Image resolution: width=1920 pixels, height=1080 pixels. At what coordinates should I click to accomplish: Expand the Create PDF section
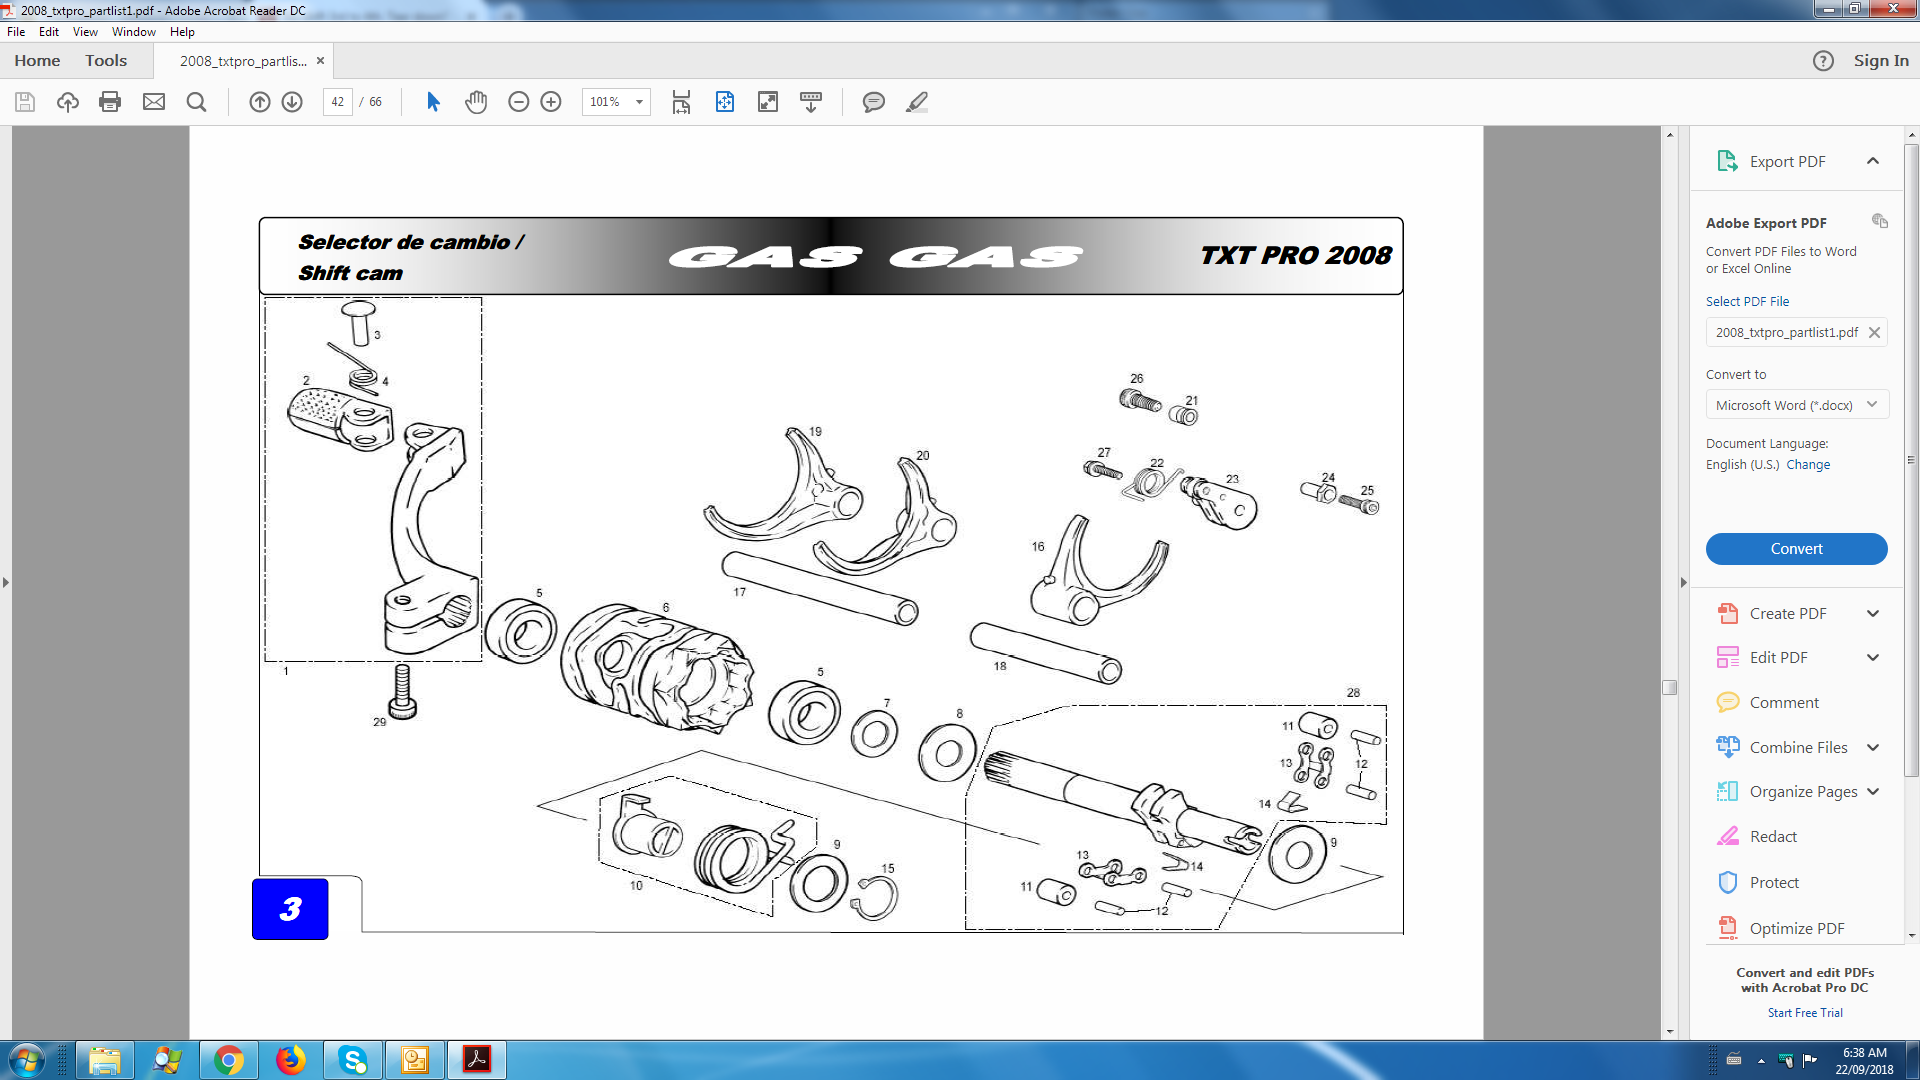pos(1872,614)
